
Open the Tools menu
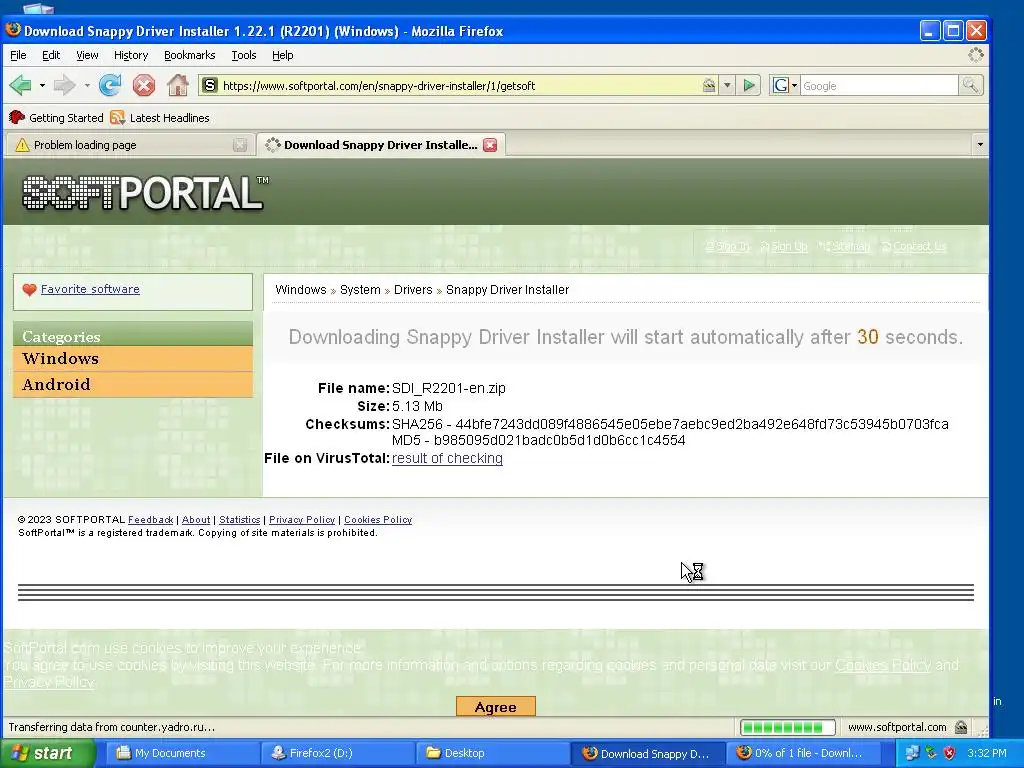(x=244, y=55)
